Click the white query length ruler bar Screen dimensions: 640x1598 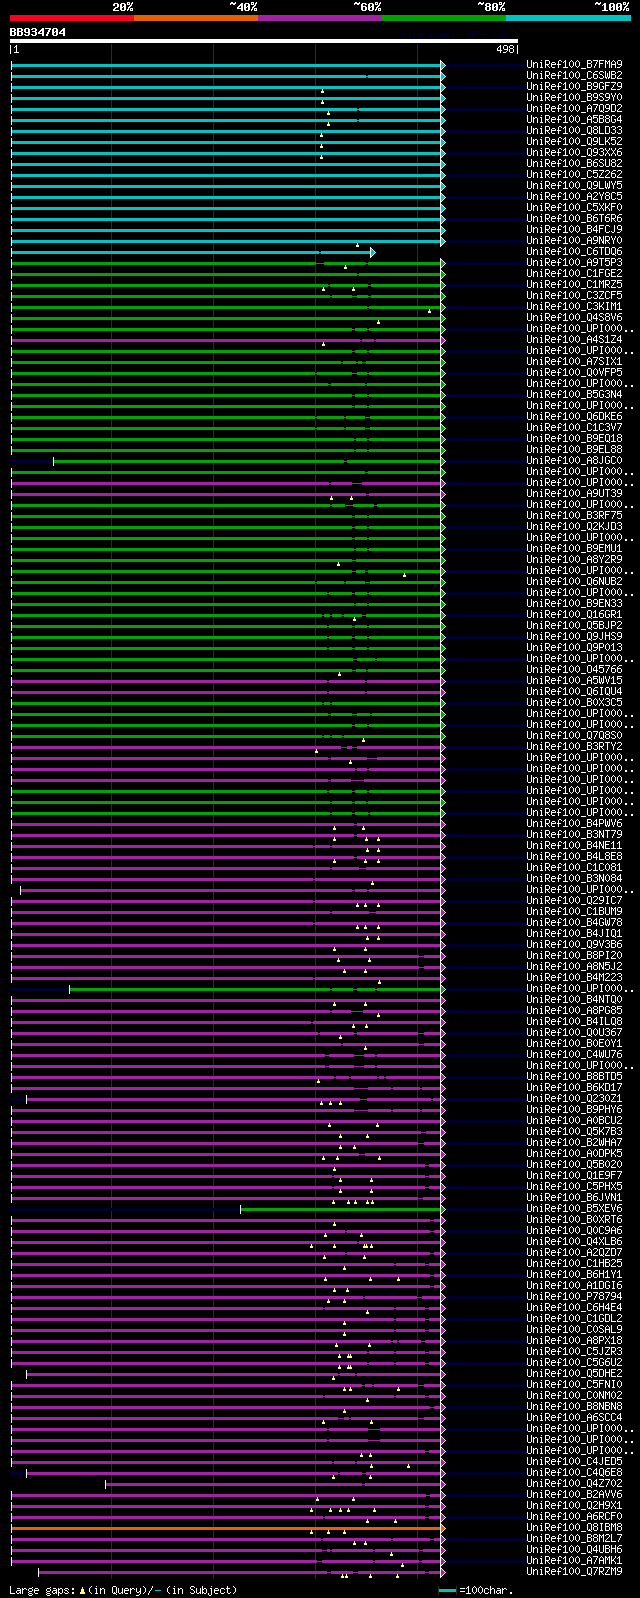click(264, 42)
